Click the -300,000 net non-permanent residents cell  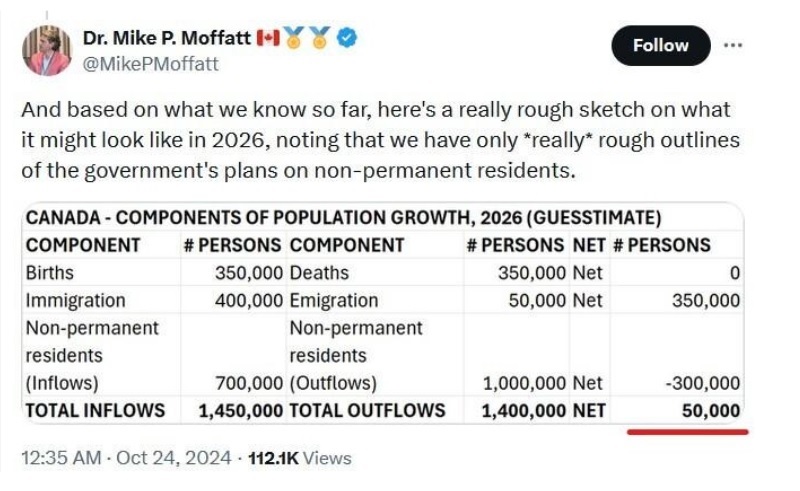(703, 383)
